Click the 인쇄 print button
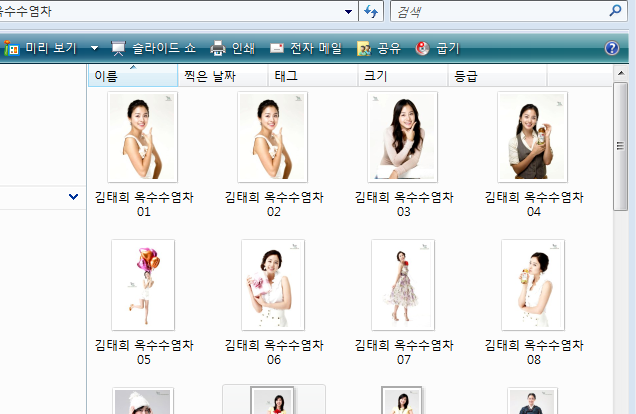The image size is (636, 414). (233, 48)
